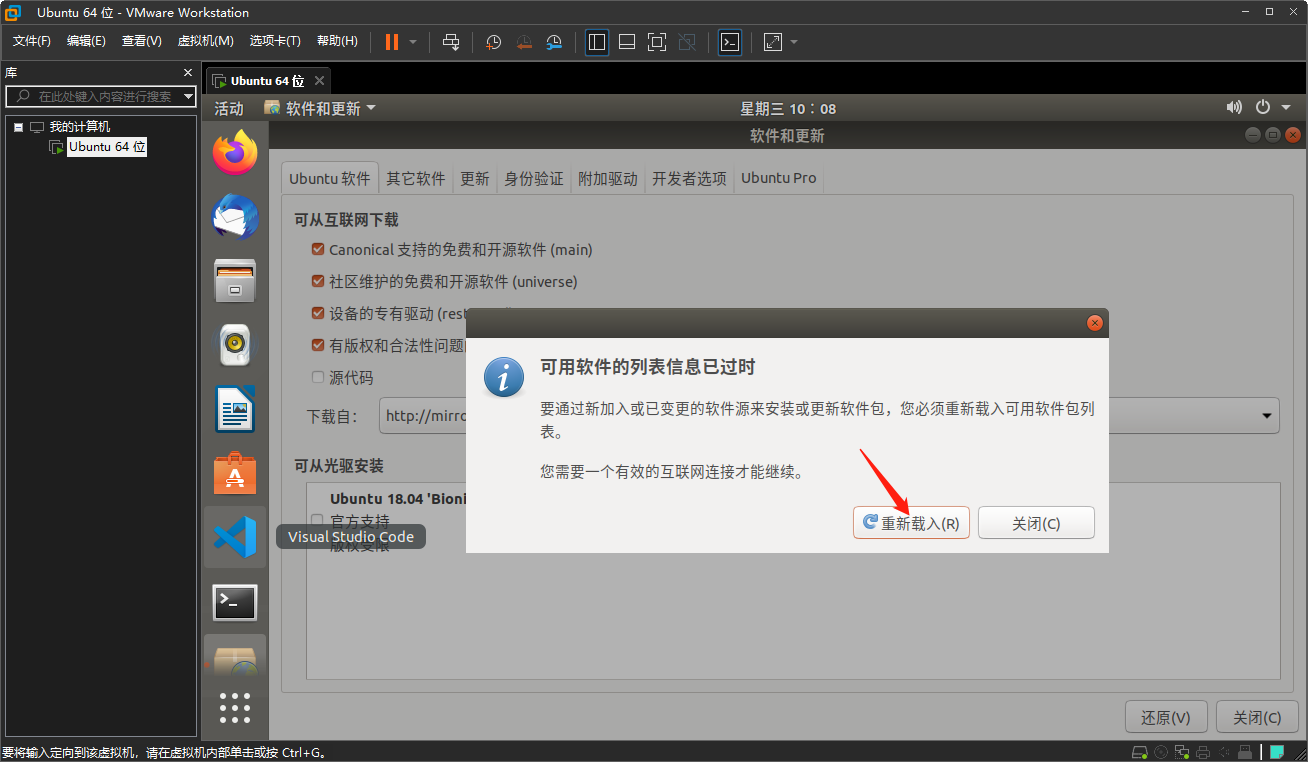Open Ubuntu Software store dock icon
The image size is (1308, 762).
235,473
